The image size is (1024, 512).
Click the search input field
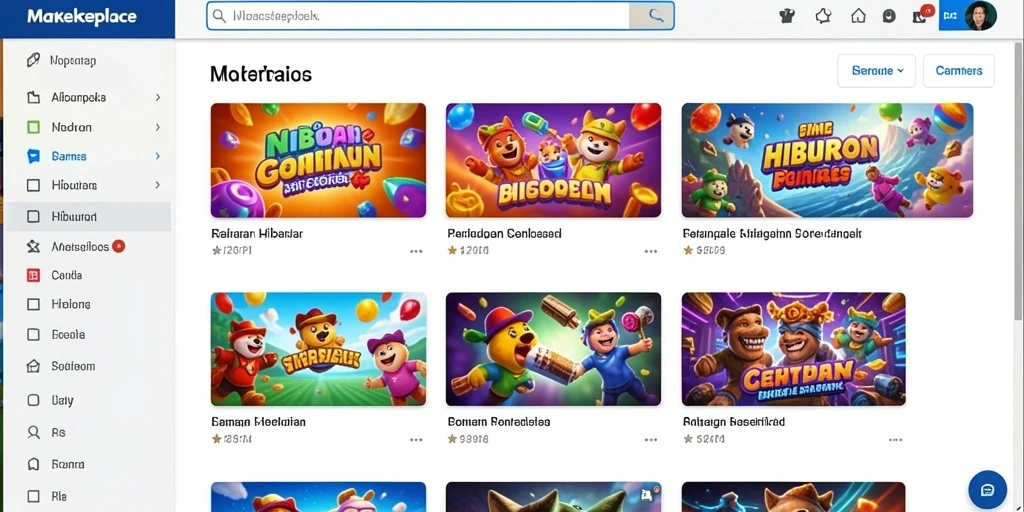418,16
